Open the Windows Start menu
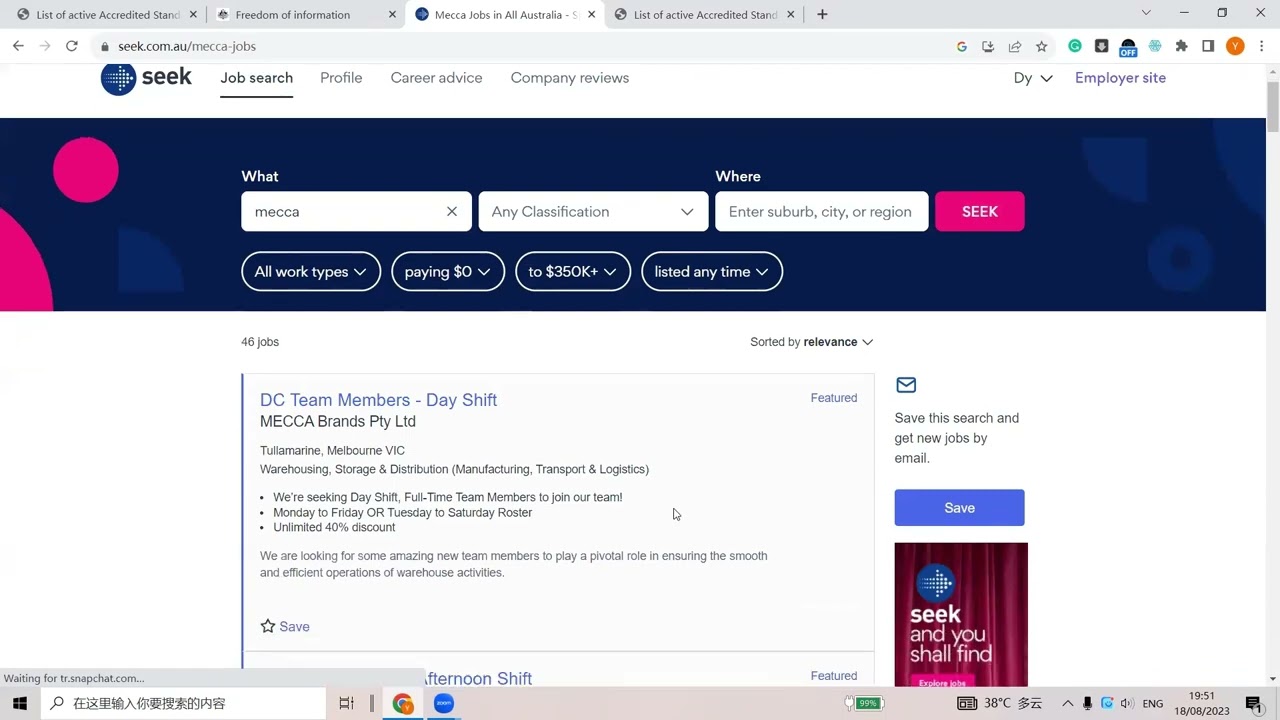The height and width of the screenshot is (720, 1280). click(20, 703)
